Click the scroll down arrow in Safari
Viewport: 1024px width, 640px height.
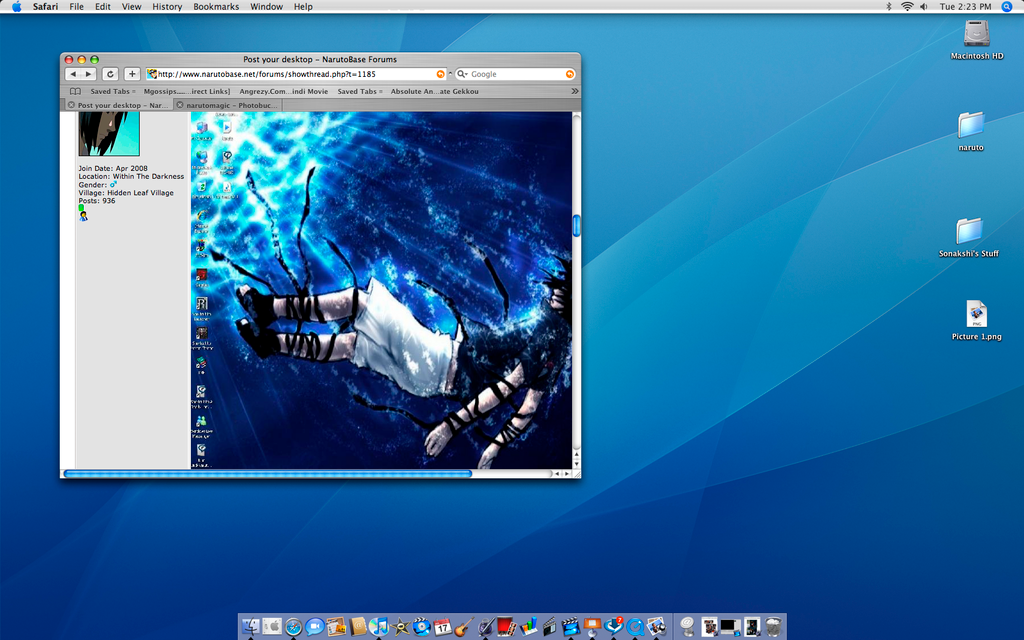[576, 464]
